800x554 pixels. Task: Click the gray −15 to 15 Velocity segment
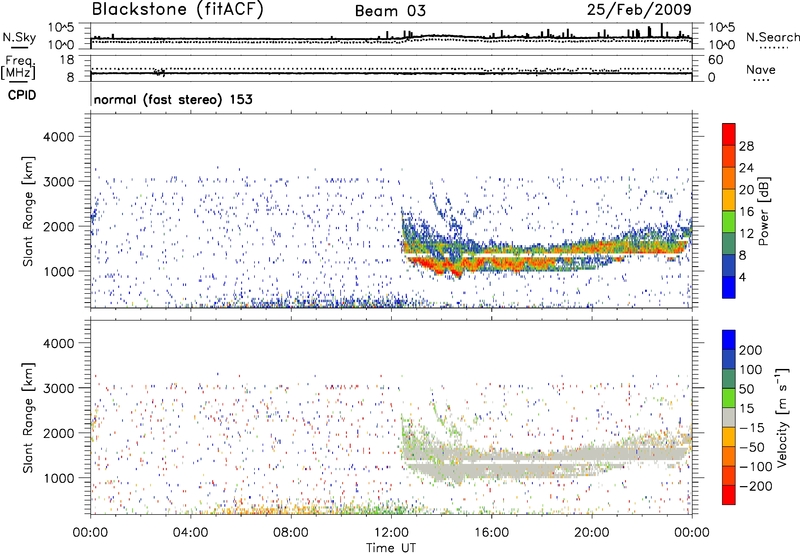(729, 417)
